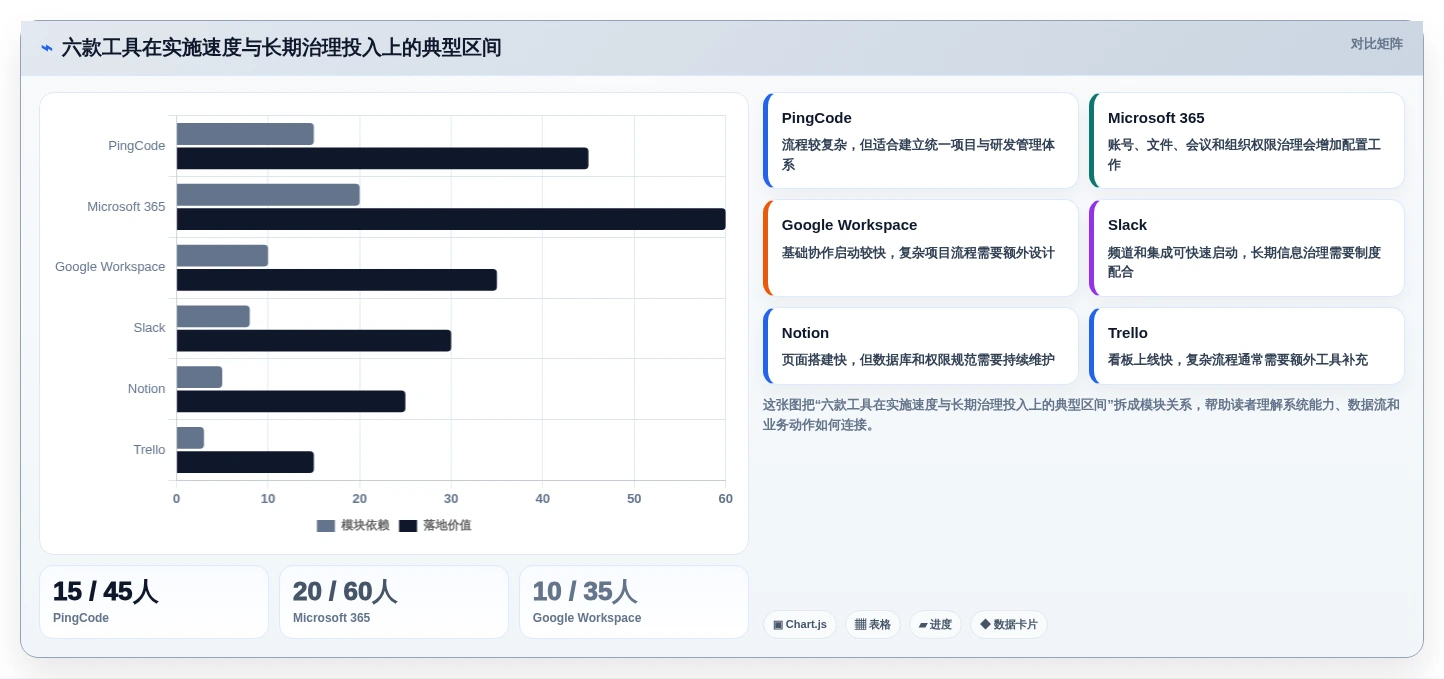This screenshot has width=1444, height=679.
Task: Click the heading 六款工具在实施速度与长期治理投入上的典型区间
Action: pos(281,48)
